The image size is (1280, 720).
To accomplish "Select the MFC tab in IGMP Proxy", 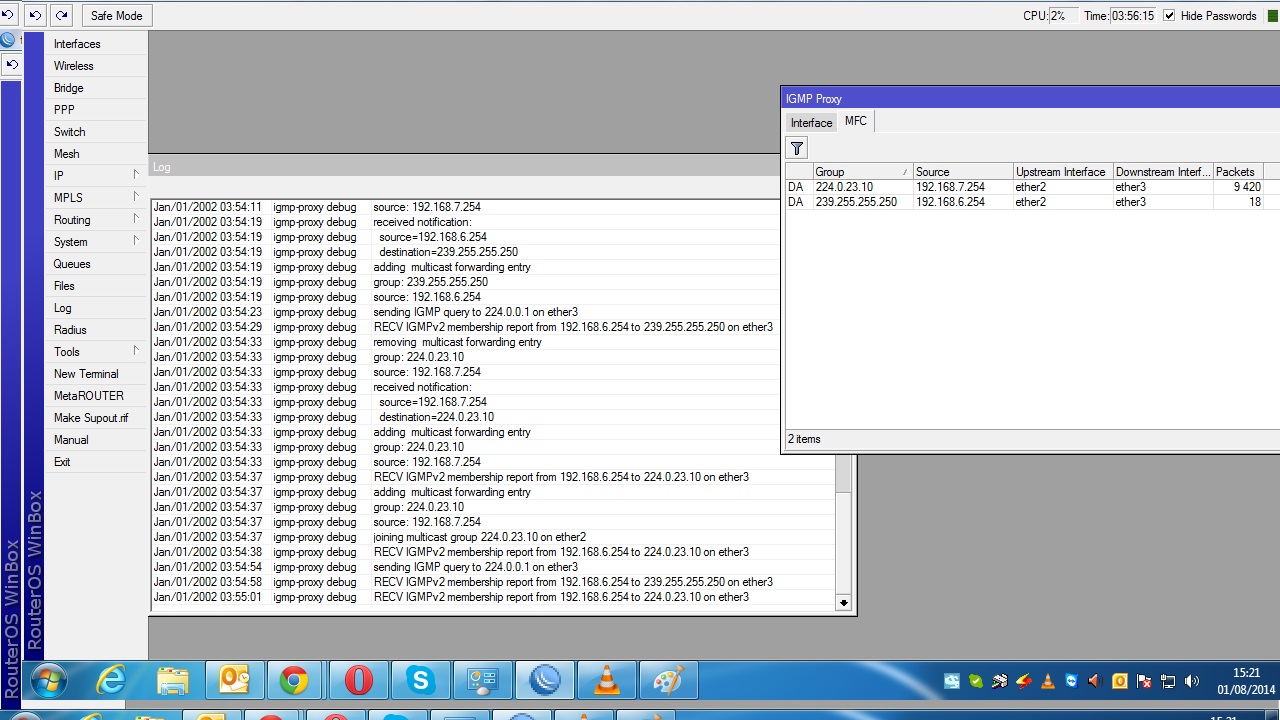I will pyautogui.click(x=856, y=121).
